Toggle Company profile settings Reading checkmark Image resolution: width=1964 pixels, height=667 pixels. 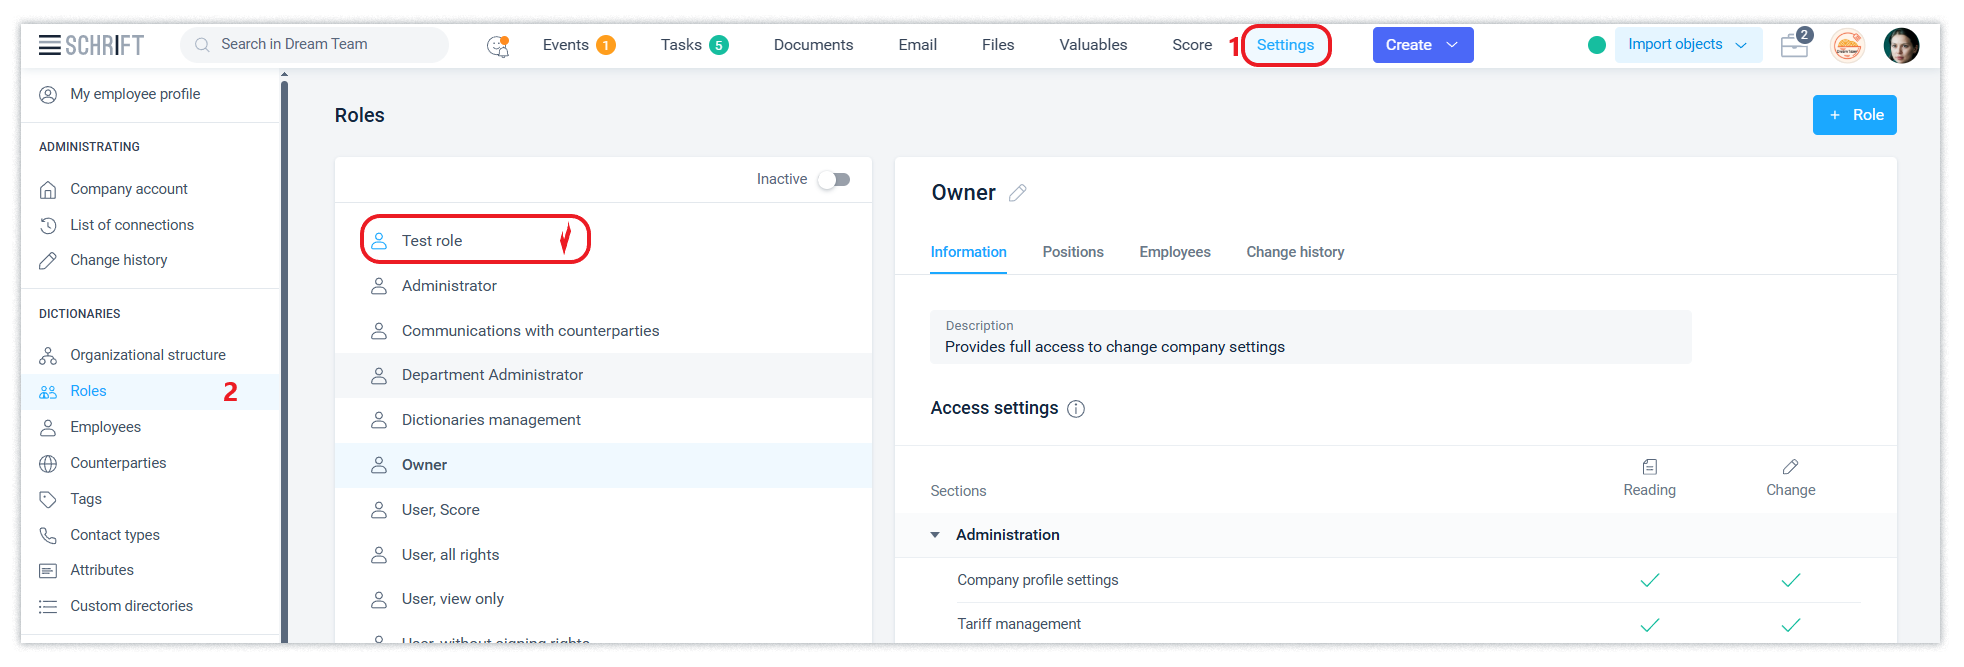1649,580
